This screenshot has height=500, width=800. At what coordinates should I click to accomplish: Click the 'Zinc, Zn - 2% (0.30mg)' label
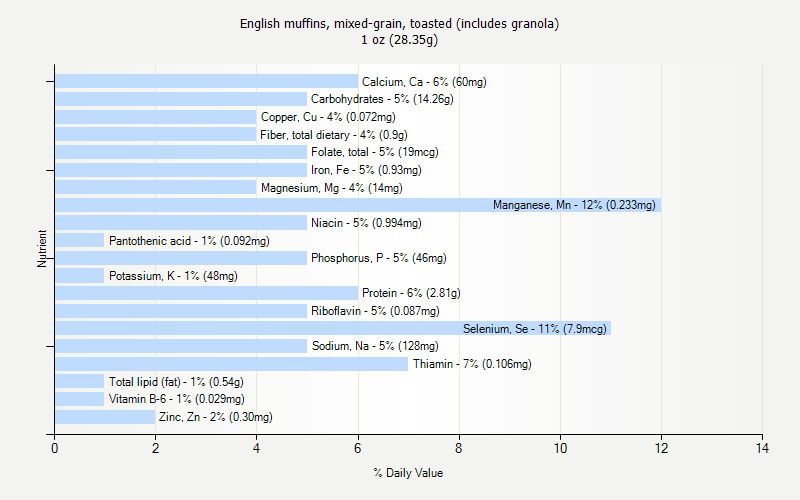(215, 417)
